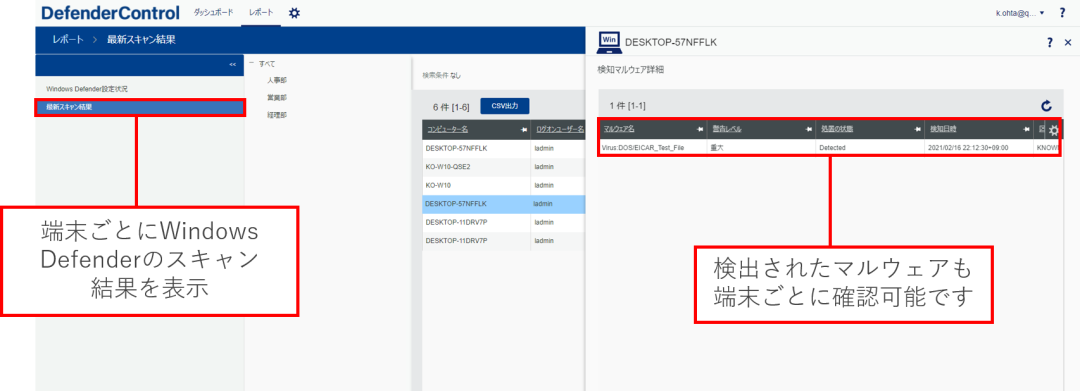
Task: Select the 人事部 group in the tree
Action: pos(277,81)
